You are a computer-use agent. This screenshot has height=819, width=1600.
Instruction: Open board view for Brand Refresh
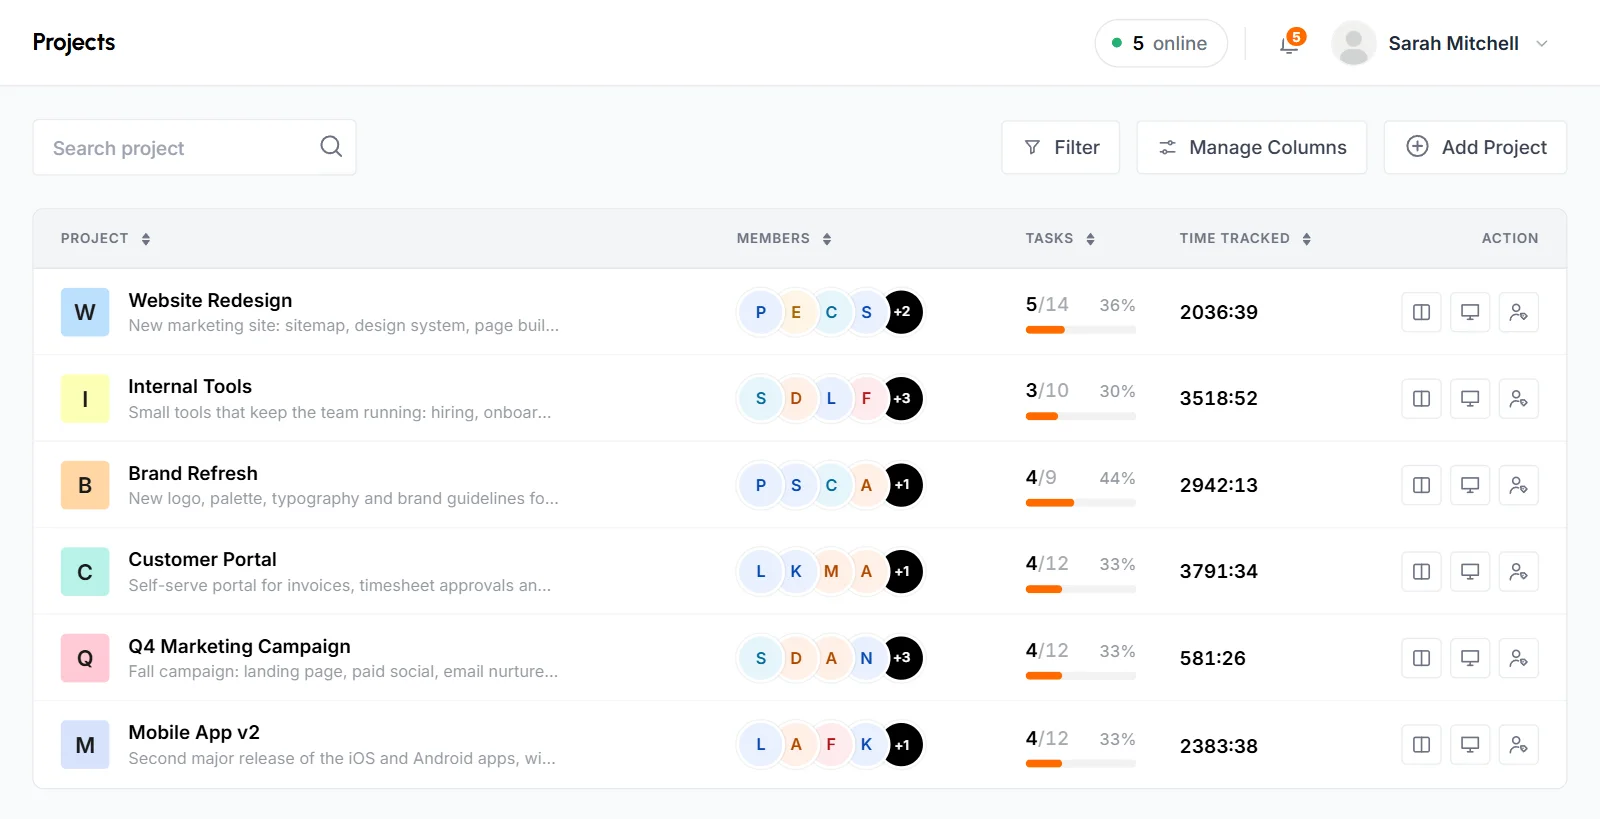point(1421,485)
